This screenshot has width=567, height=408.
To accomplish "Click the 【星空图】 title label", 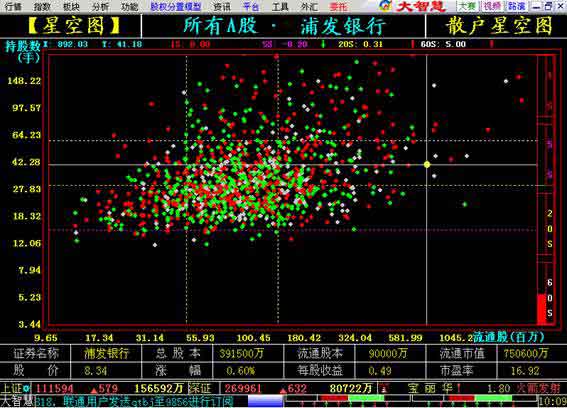I will [x=74, y=26].
